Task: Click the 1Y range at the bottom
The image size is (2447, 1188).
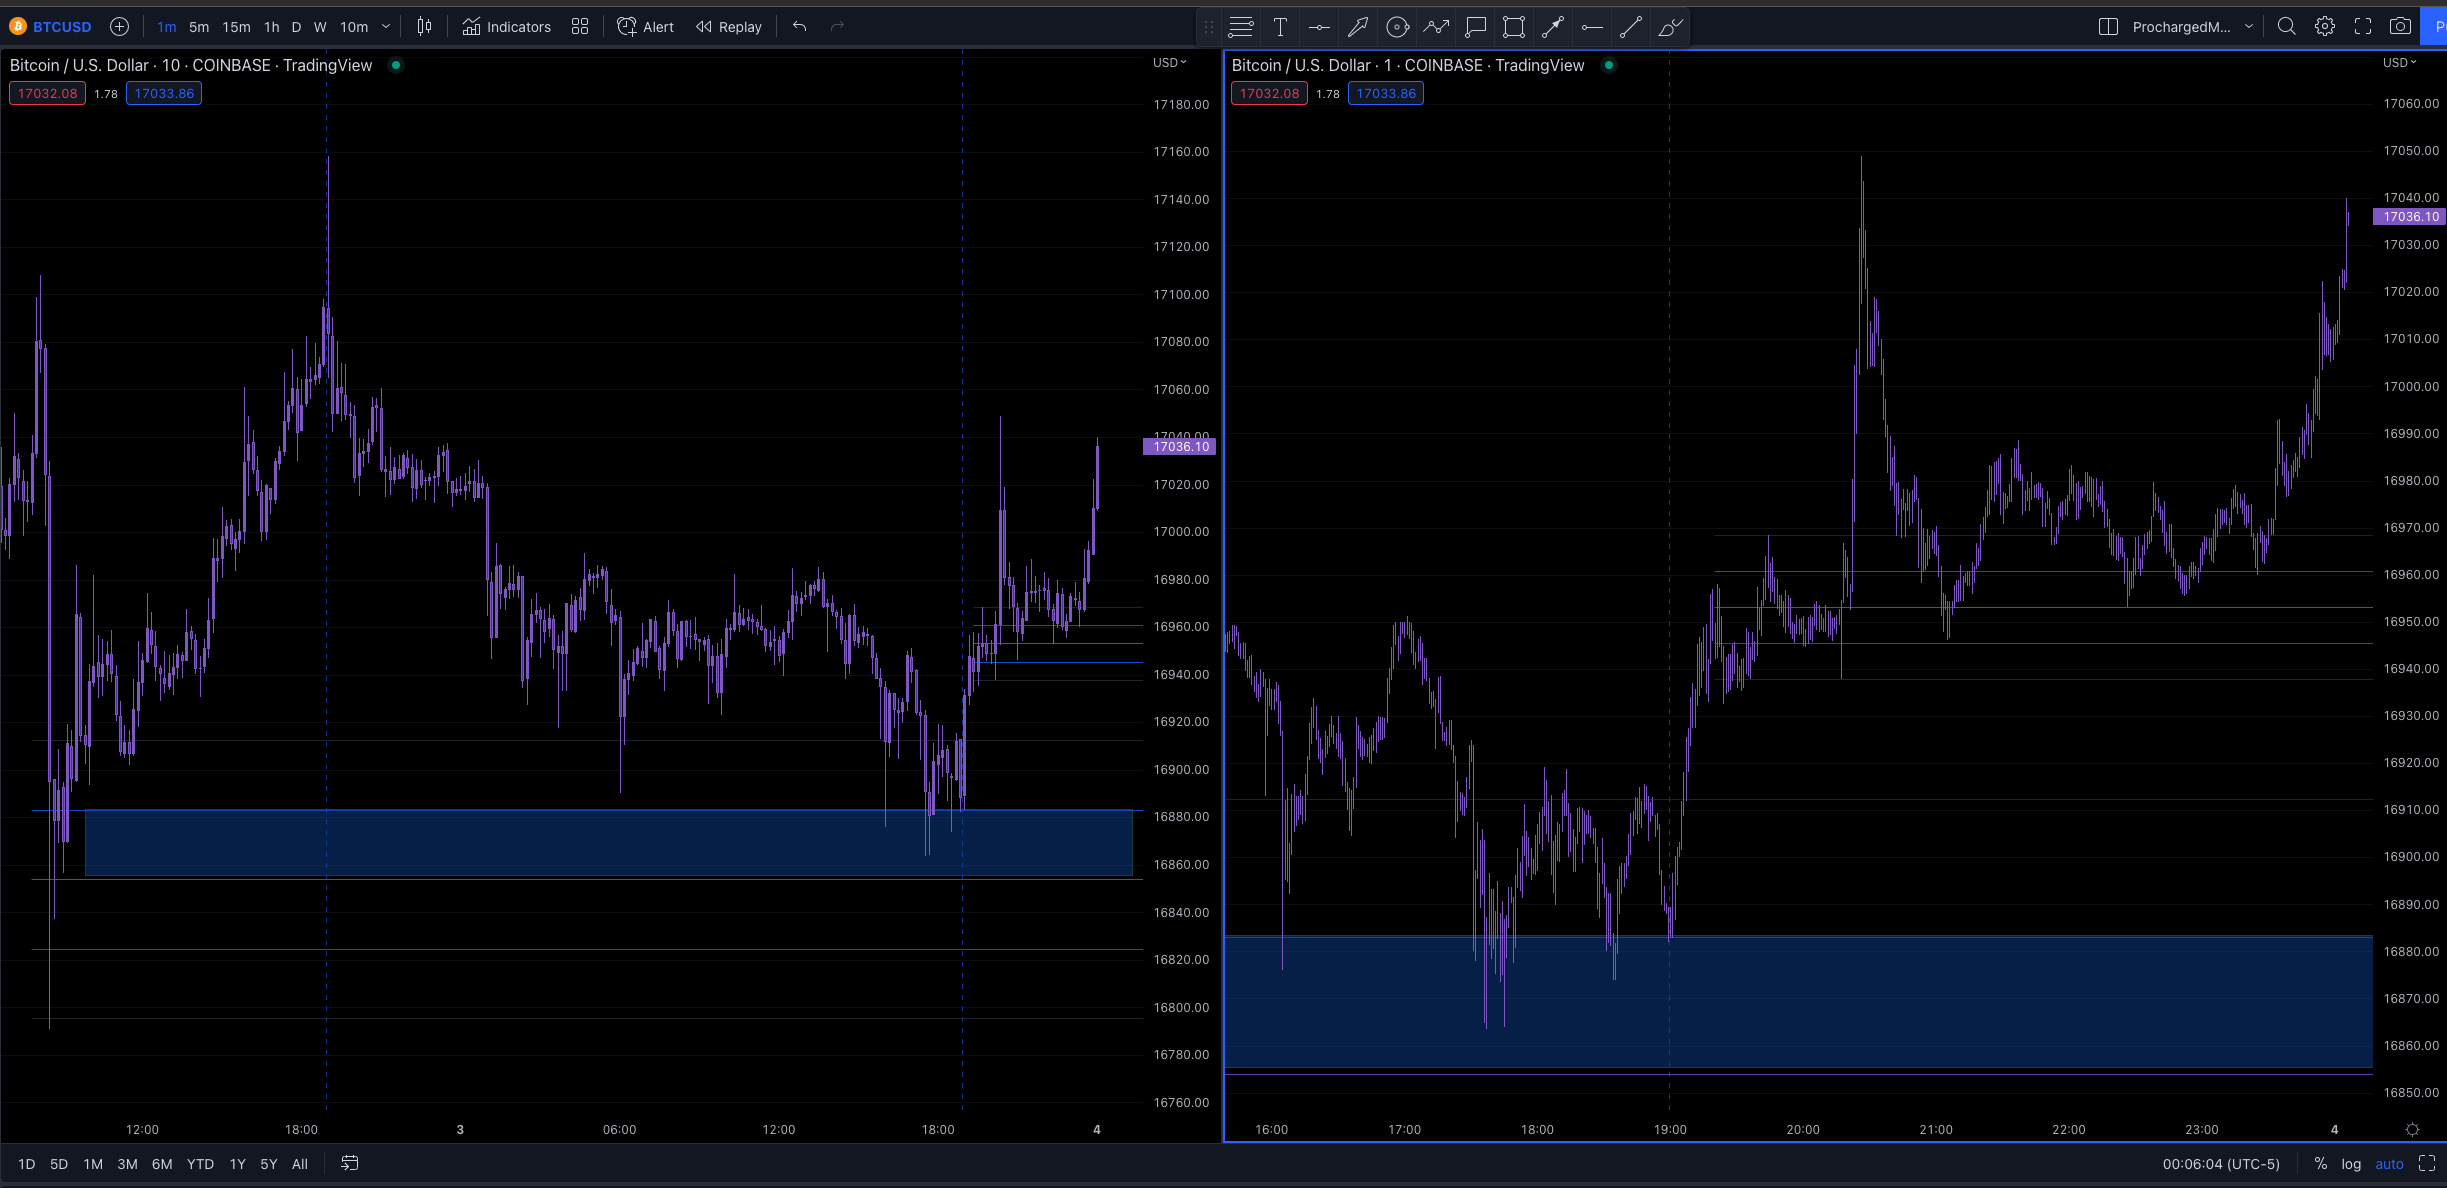Action: coord(237,1164)
